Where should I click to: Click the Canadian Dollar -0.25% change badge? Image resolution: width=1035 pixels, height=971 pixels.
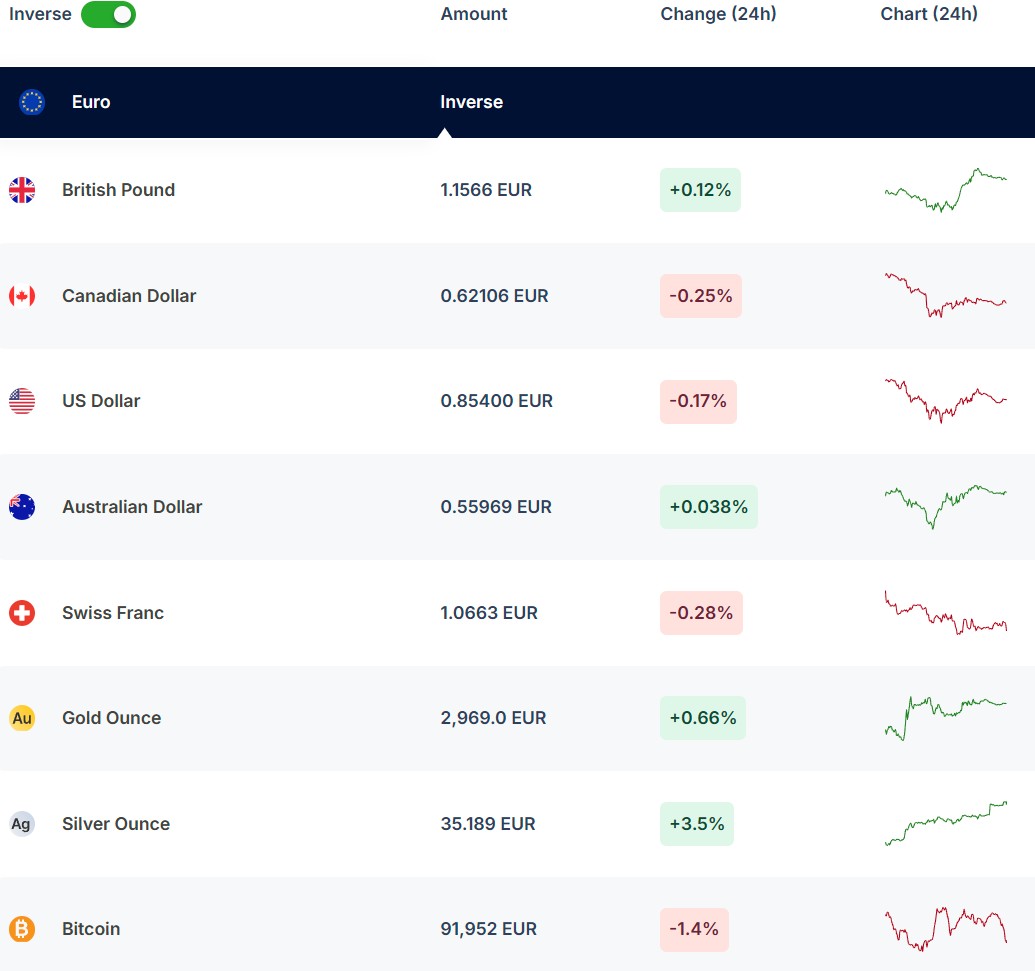click(x=700, y=296)
